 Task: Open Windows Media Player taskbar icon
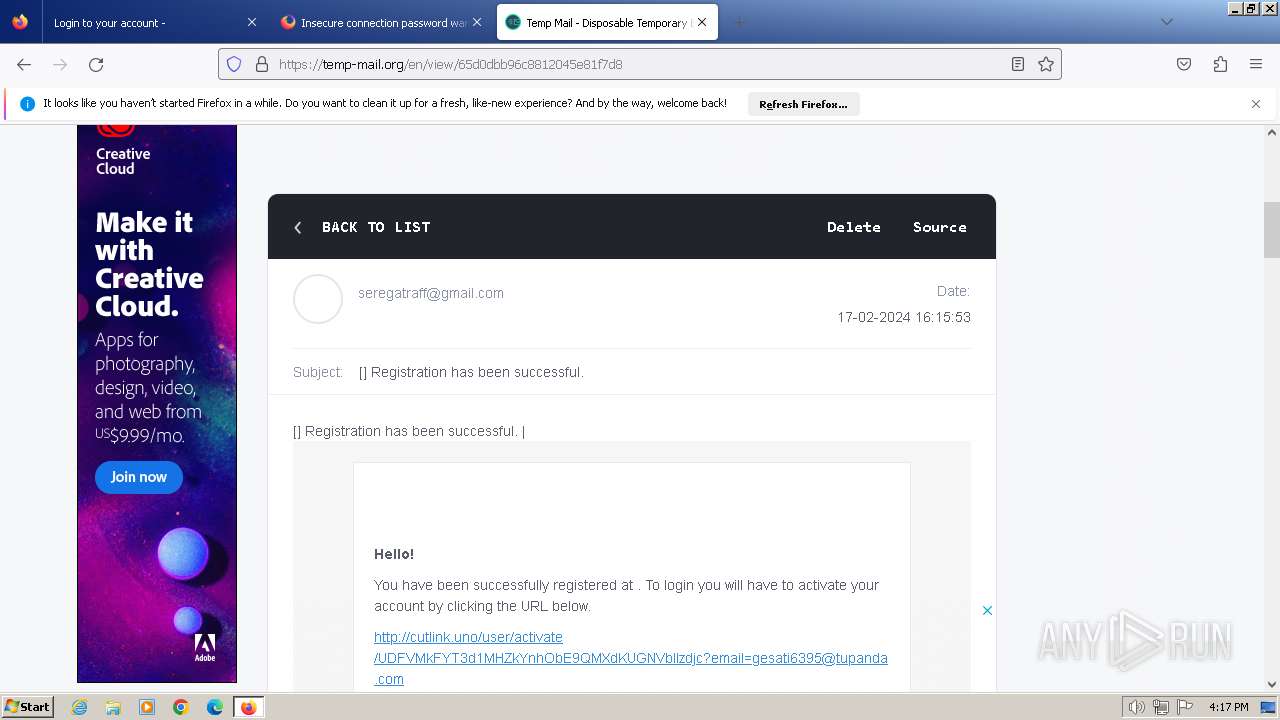pyautogui.click(x=147, y=707)
